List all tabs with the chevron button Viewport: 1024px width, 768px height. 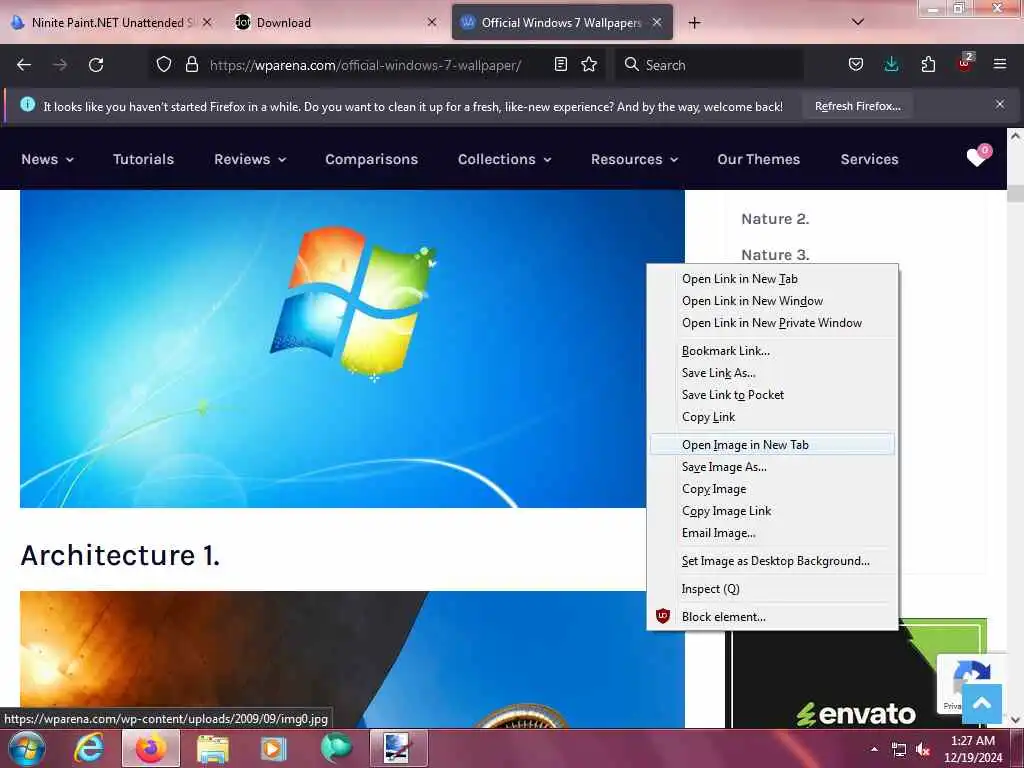coord(858,22)
